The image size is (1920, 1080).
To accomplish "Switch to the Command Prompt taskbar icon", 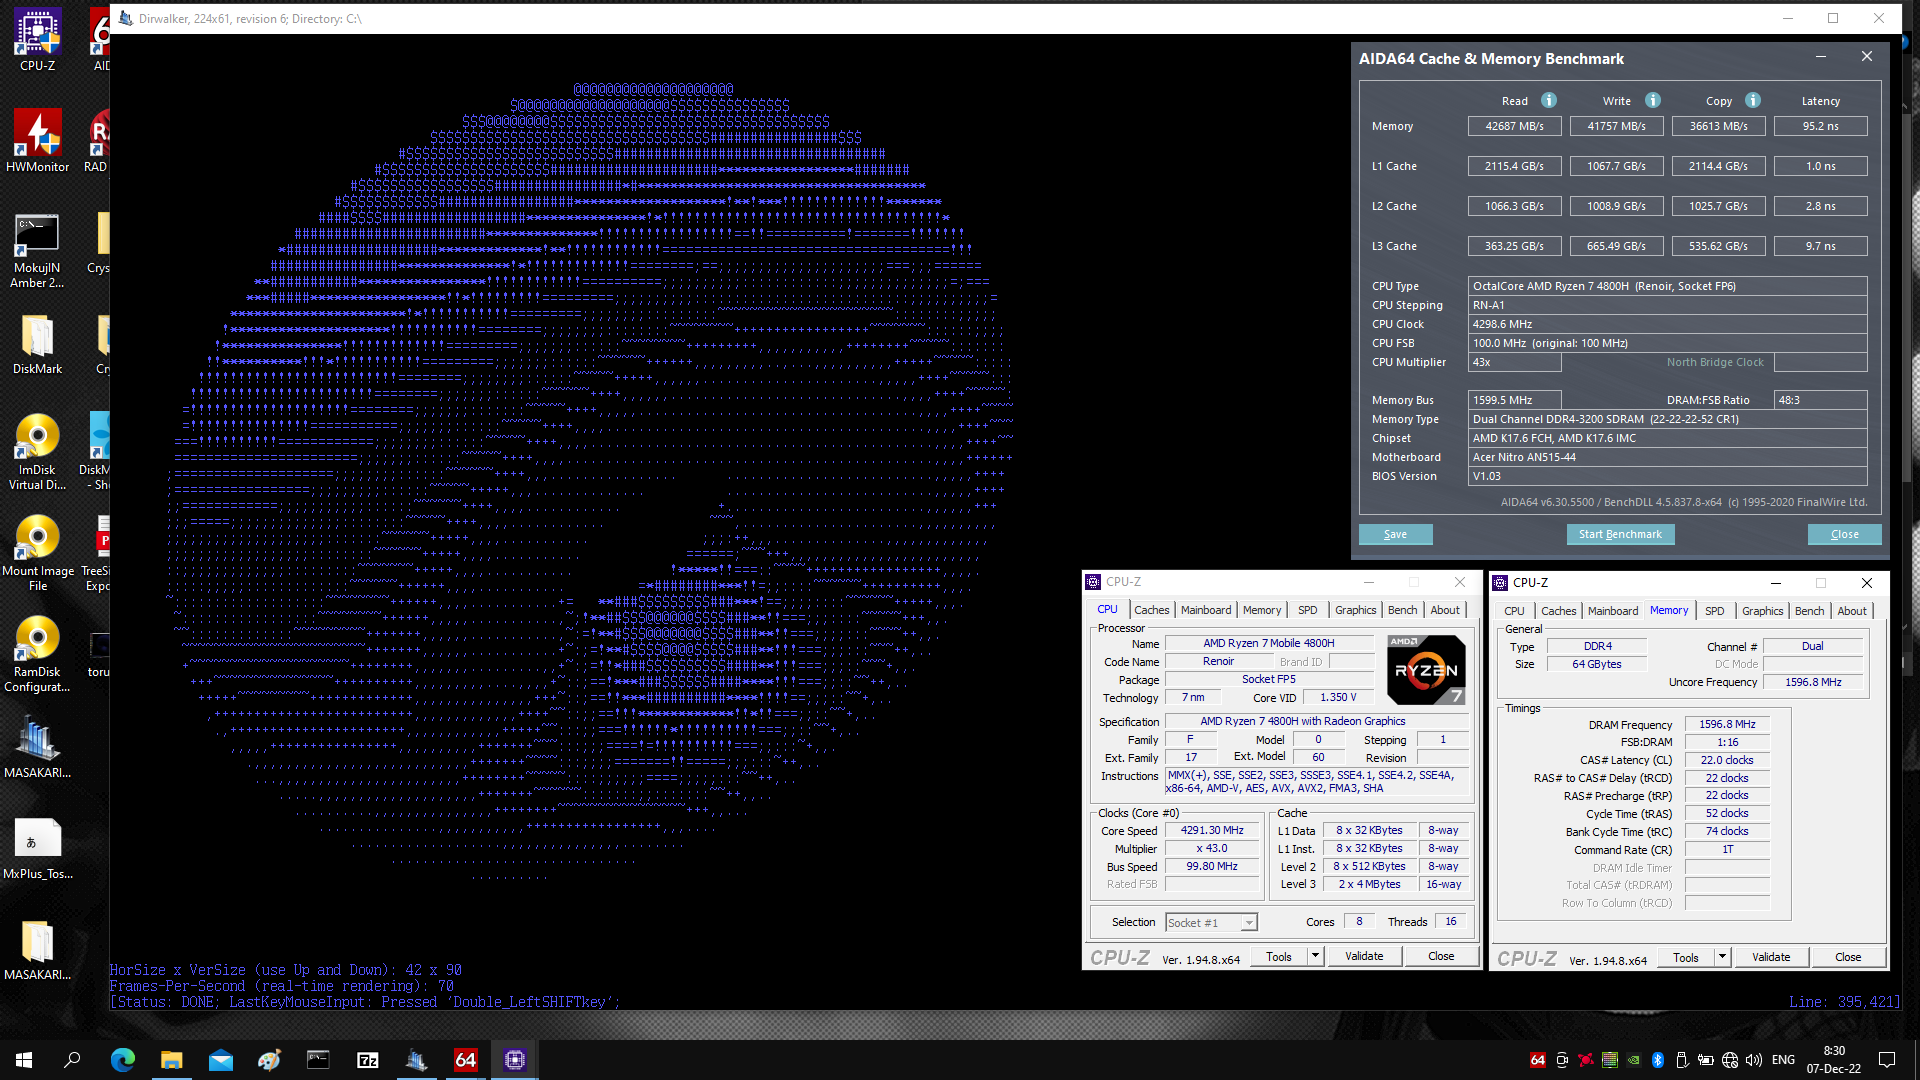I will 318,1060.
